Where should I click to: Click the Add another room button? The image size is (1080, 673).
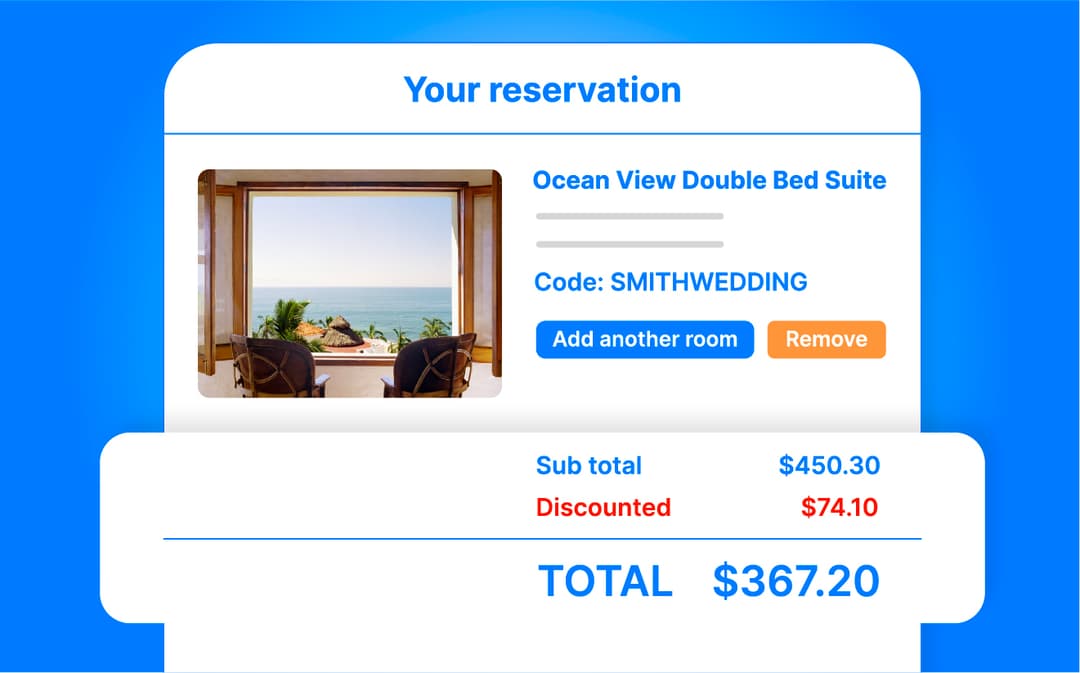pos(644,339)
